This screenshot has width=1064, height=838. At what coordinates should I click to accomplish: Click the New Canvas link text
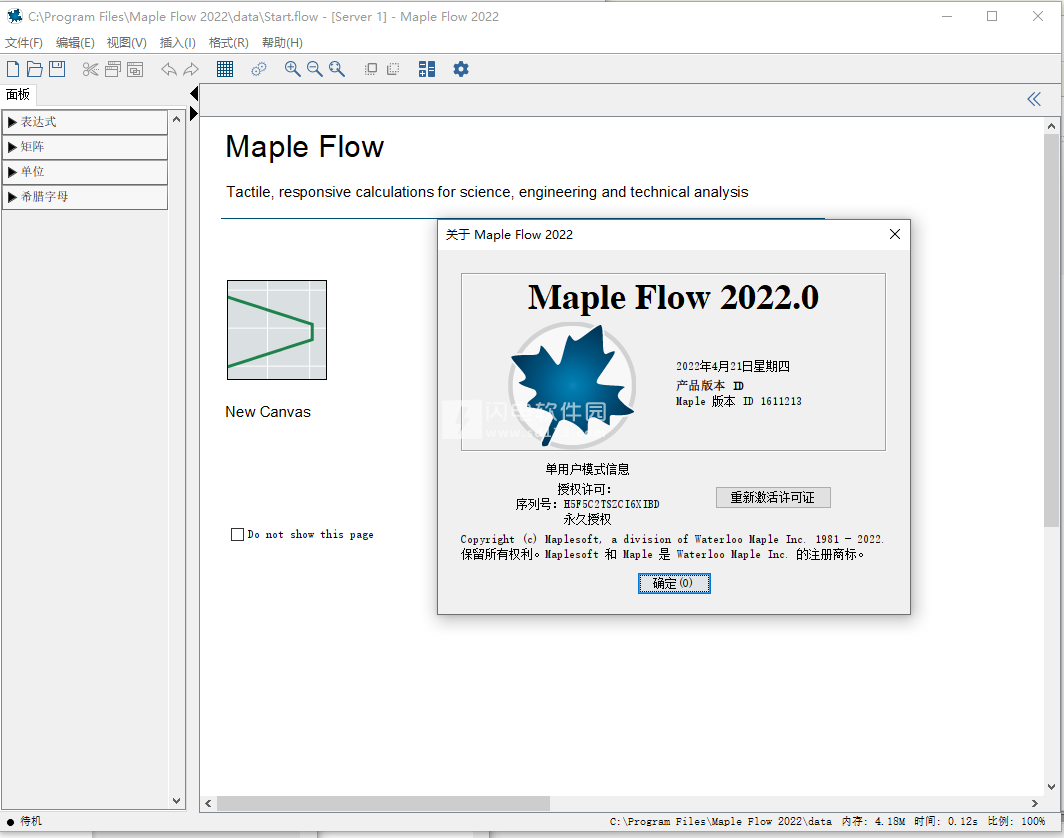268,412
